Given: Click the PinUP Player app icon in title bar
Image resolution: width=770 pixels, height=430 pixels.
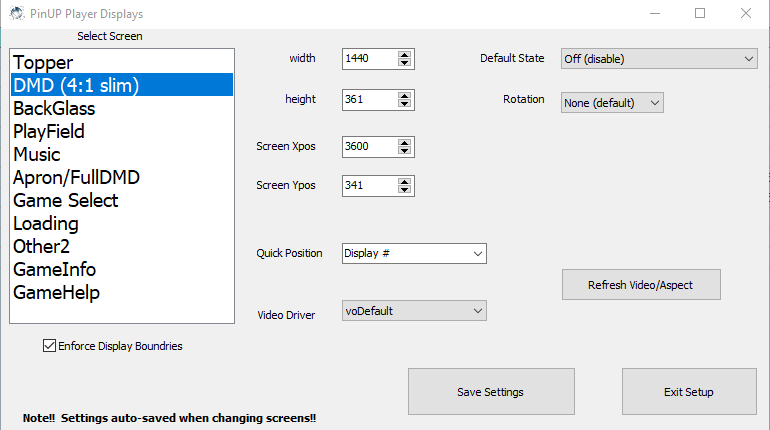Looking at the screenshot, I should [17, 13].
